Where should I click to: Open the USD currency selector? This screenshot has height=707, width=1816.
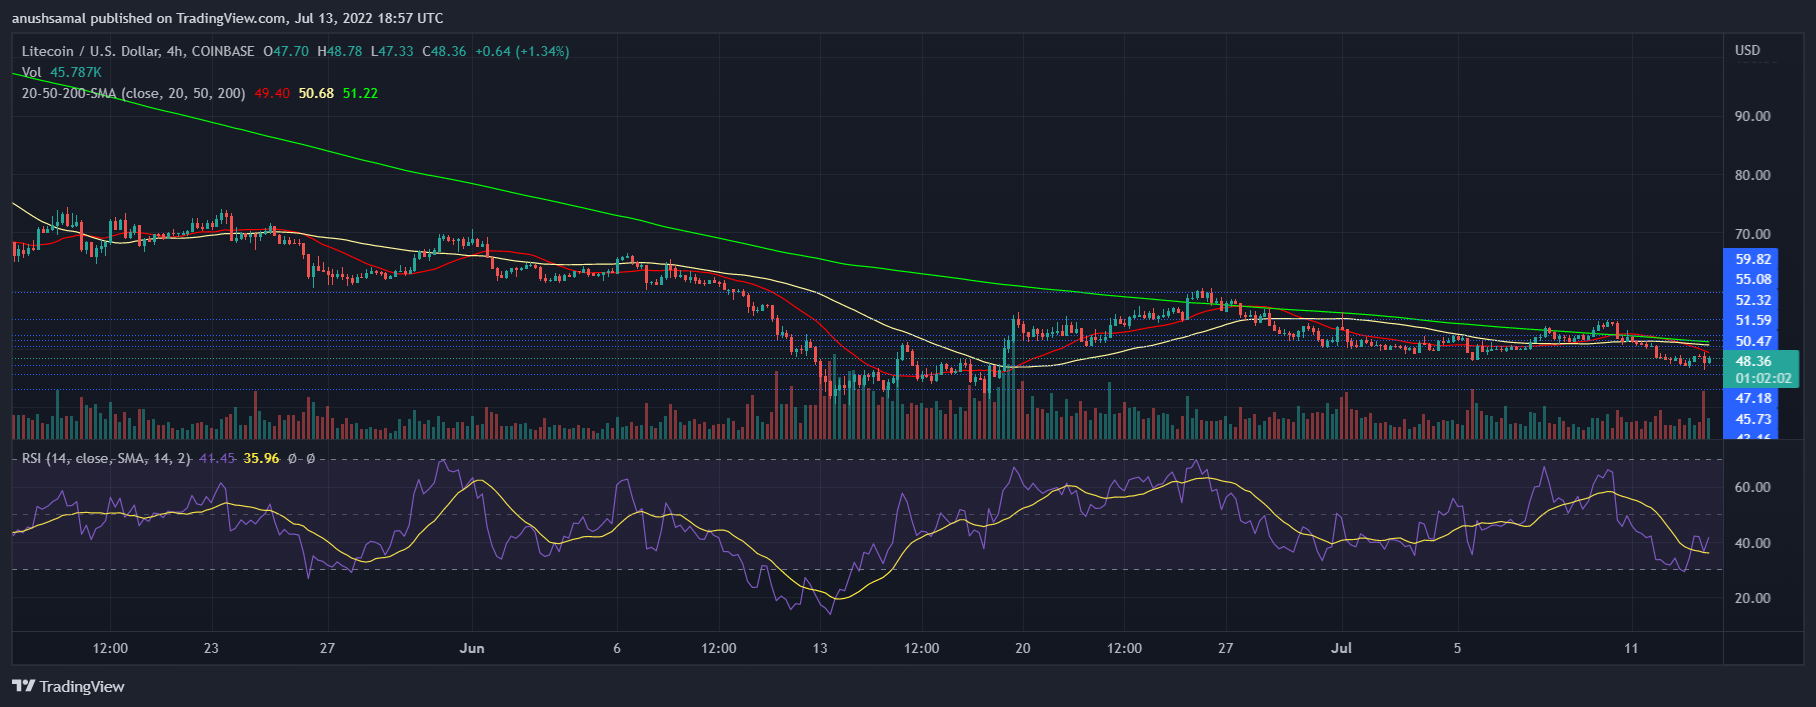click(x=1747, y=50)
